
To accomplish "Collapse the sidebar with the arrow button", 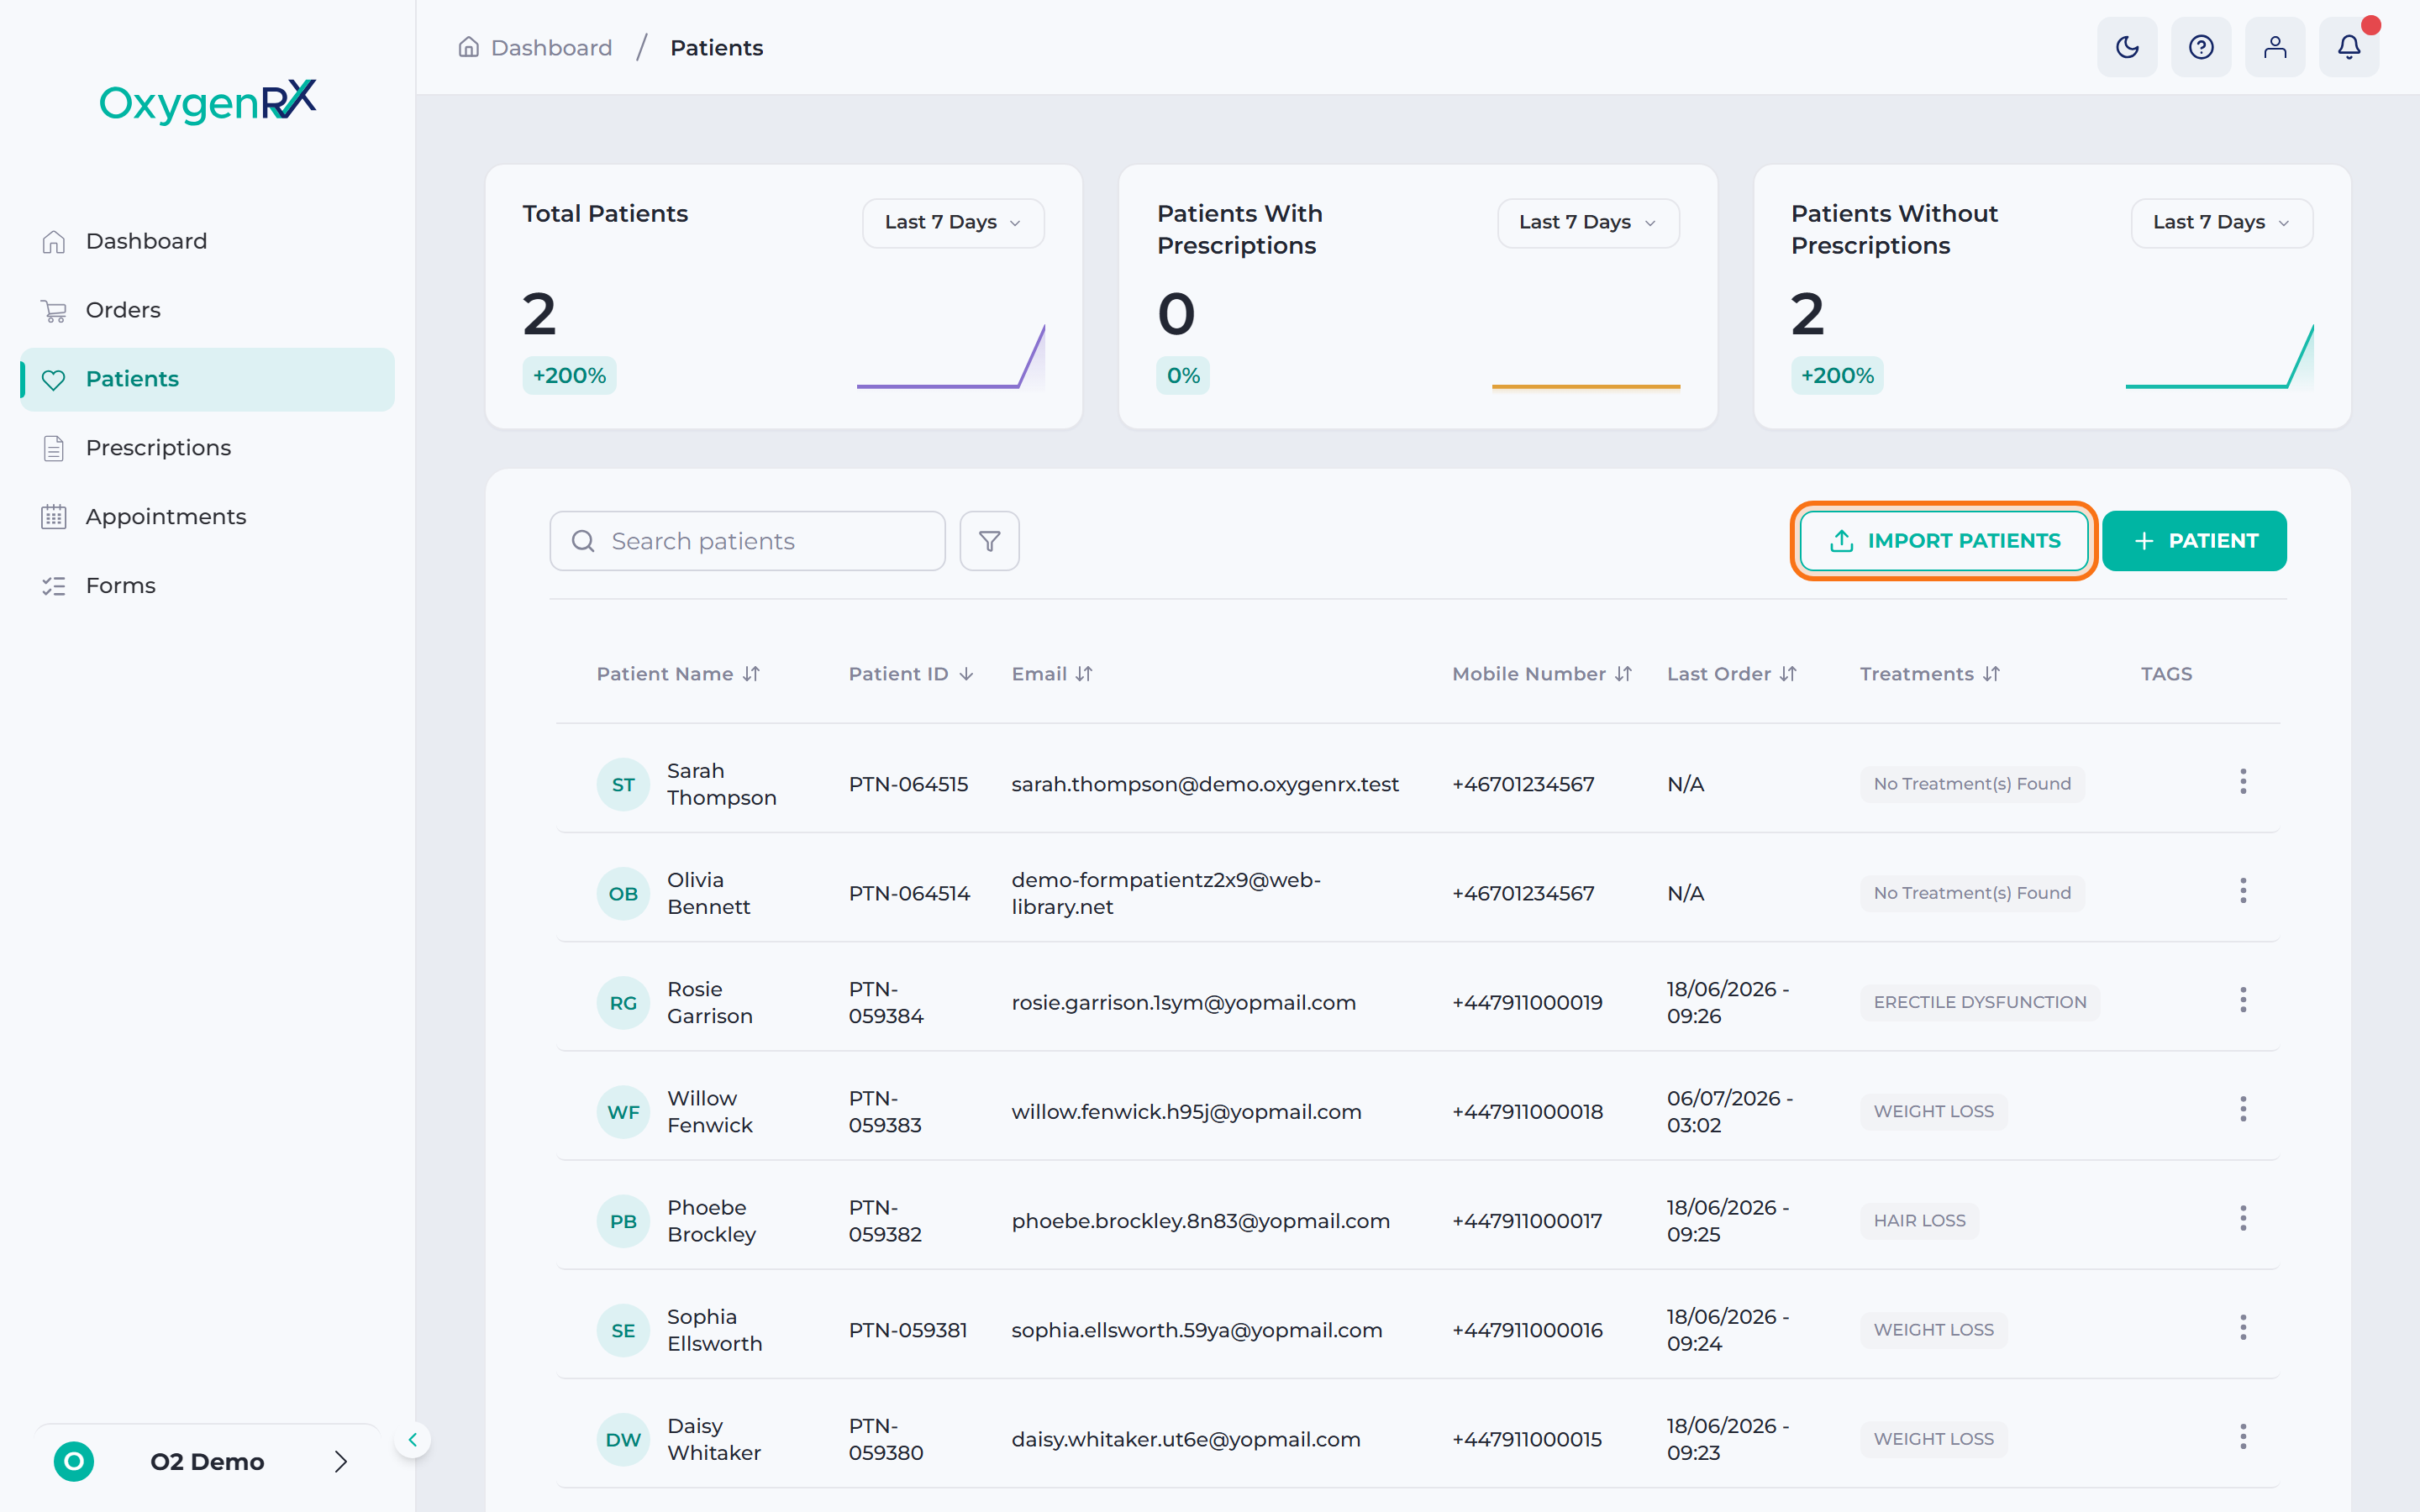I will [412, 1440].
